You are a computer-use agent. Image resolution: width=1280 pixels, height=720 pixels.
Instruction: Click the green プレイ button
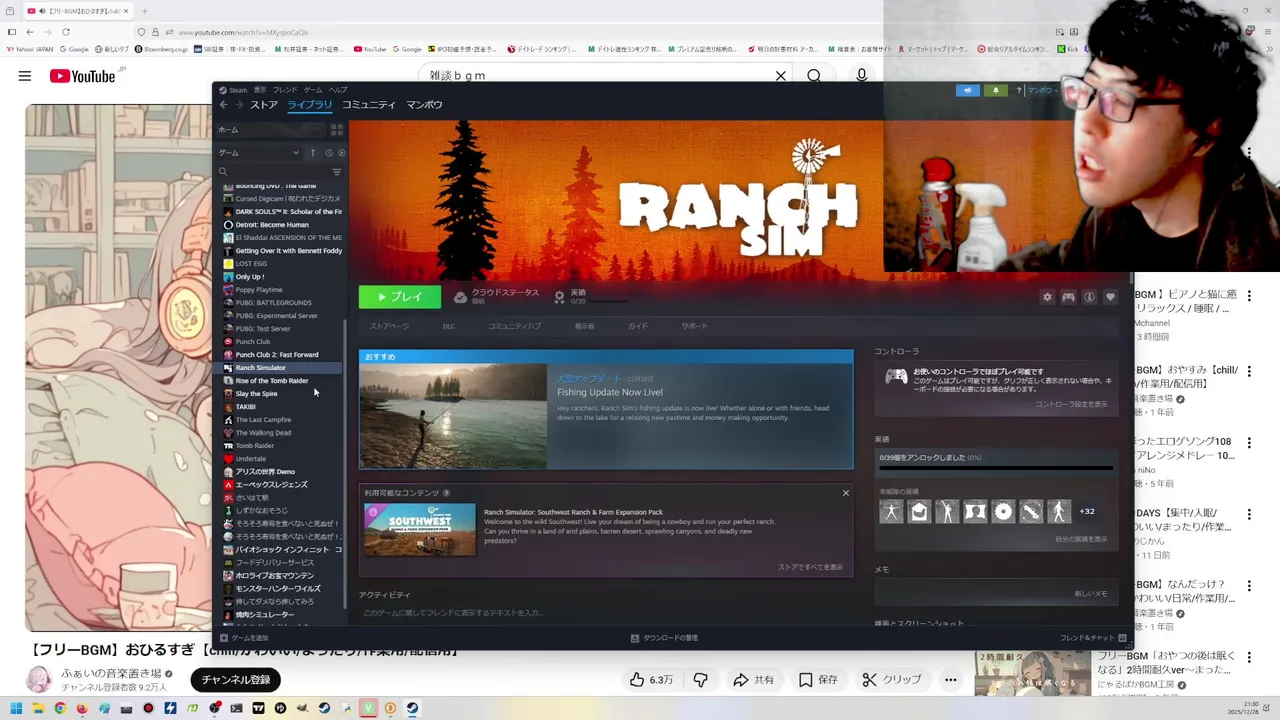coord(400,297)
